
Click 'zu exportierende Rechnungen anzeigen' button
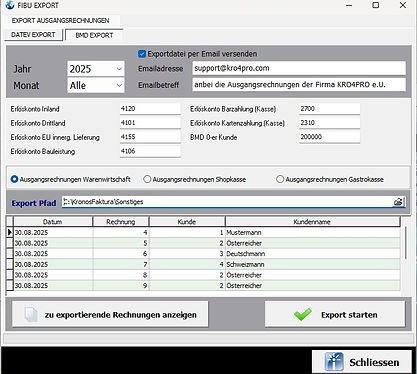pos(110,314)
